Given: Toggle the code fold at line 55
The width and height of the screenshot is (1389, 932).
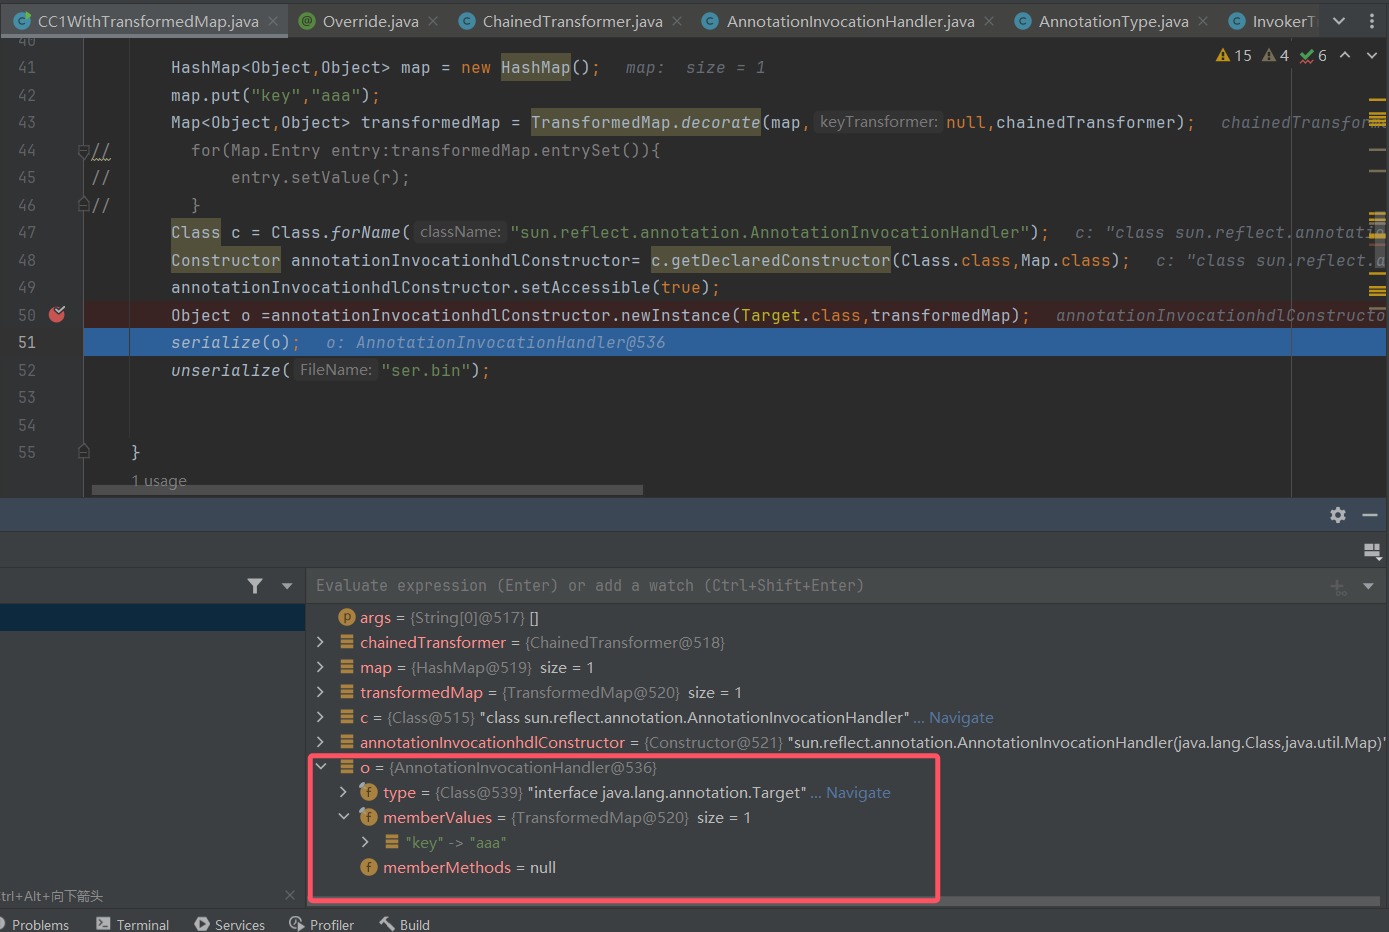Looking at the screenshot, I should click(84, 452).
